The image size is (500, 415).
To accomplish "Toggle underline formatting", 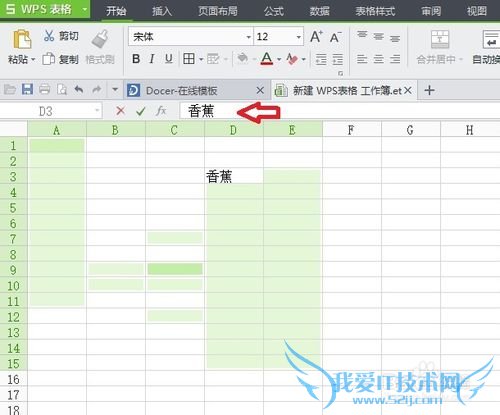I will [x=169, y=59].
